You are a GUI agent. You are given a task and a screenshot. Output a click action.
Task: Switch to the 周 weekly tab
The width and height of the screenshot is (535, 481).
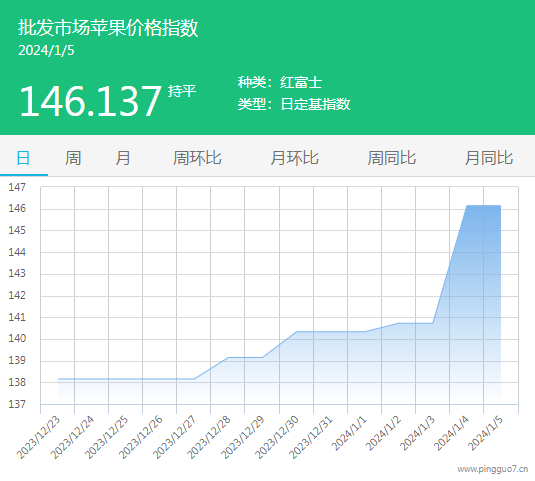point(73,158)
